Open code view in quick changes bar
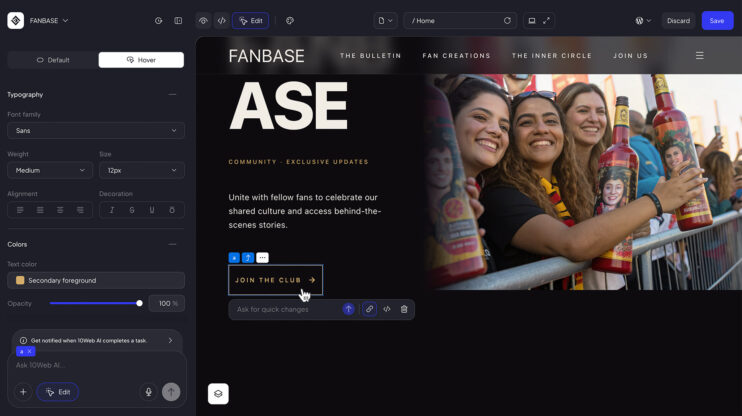The image size is (742, 416). [x=387, y=309]
